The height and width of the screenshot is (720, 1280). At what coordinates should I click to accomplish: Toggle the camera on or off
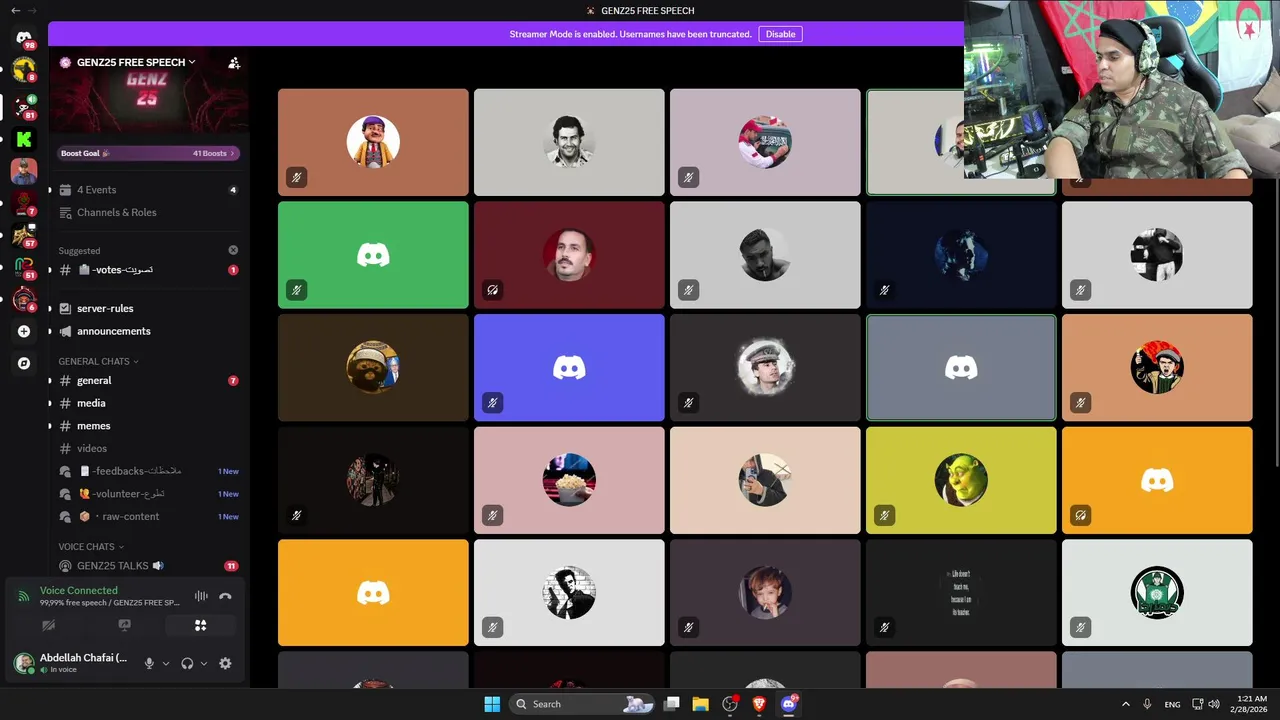[x=49, y=625]
